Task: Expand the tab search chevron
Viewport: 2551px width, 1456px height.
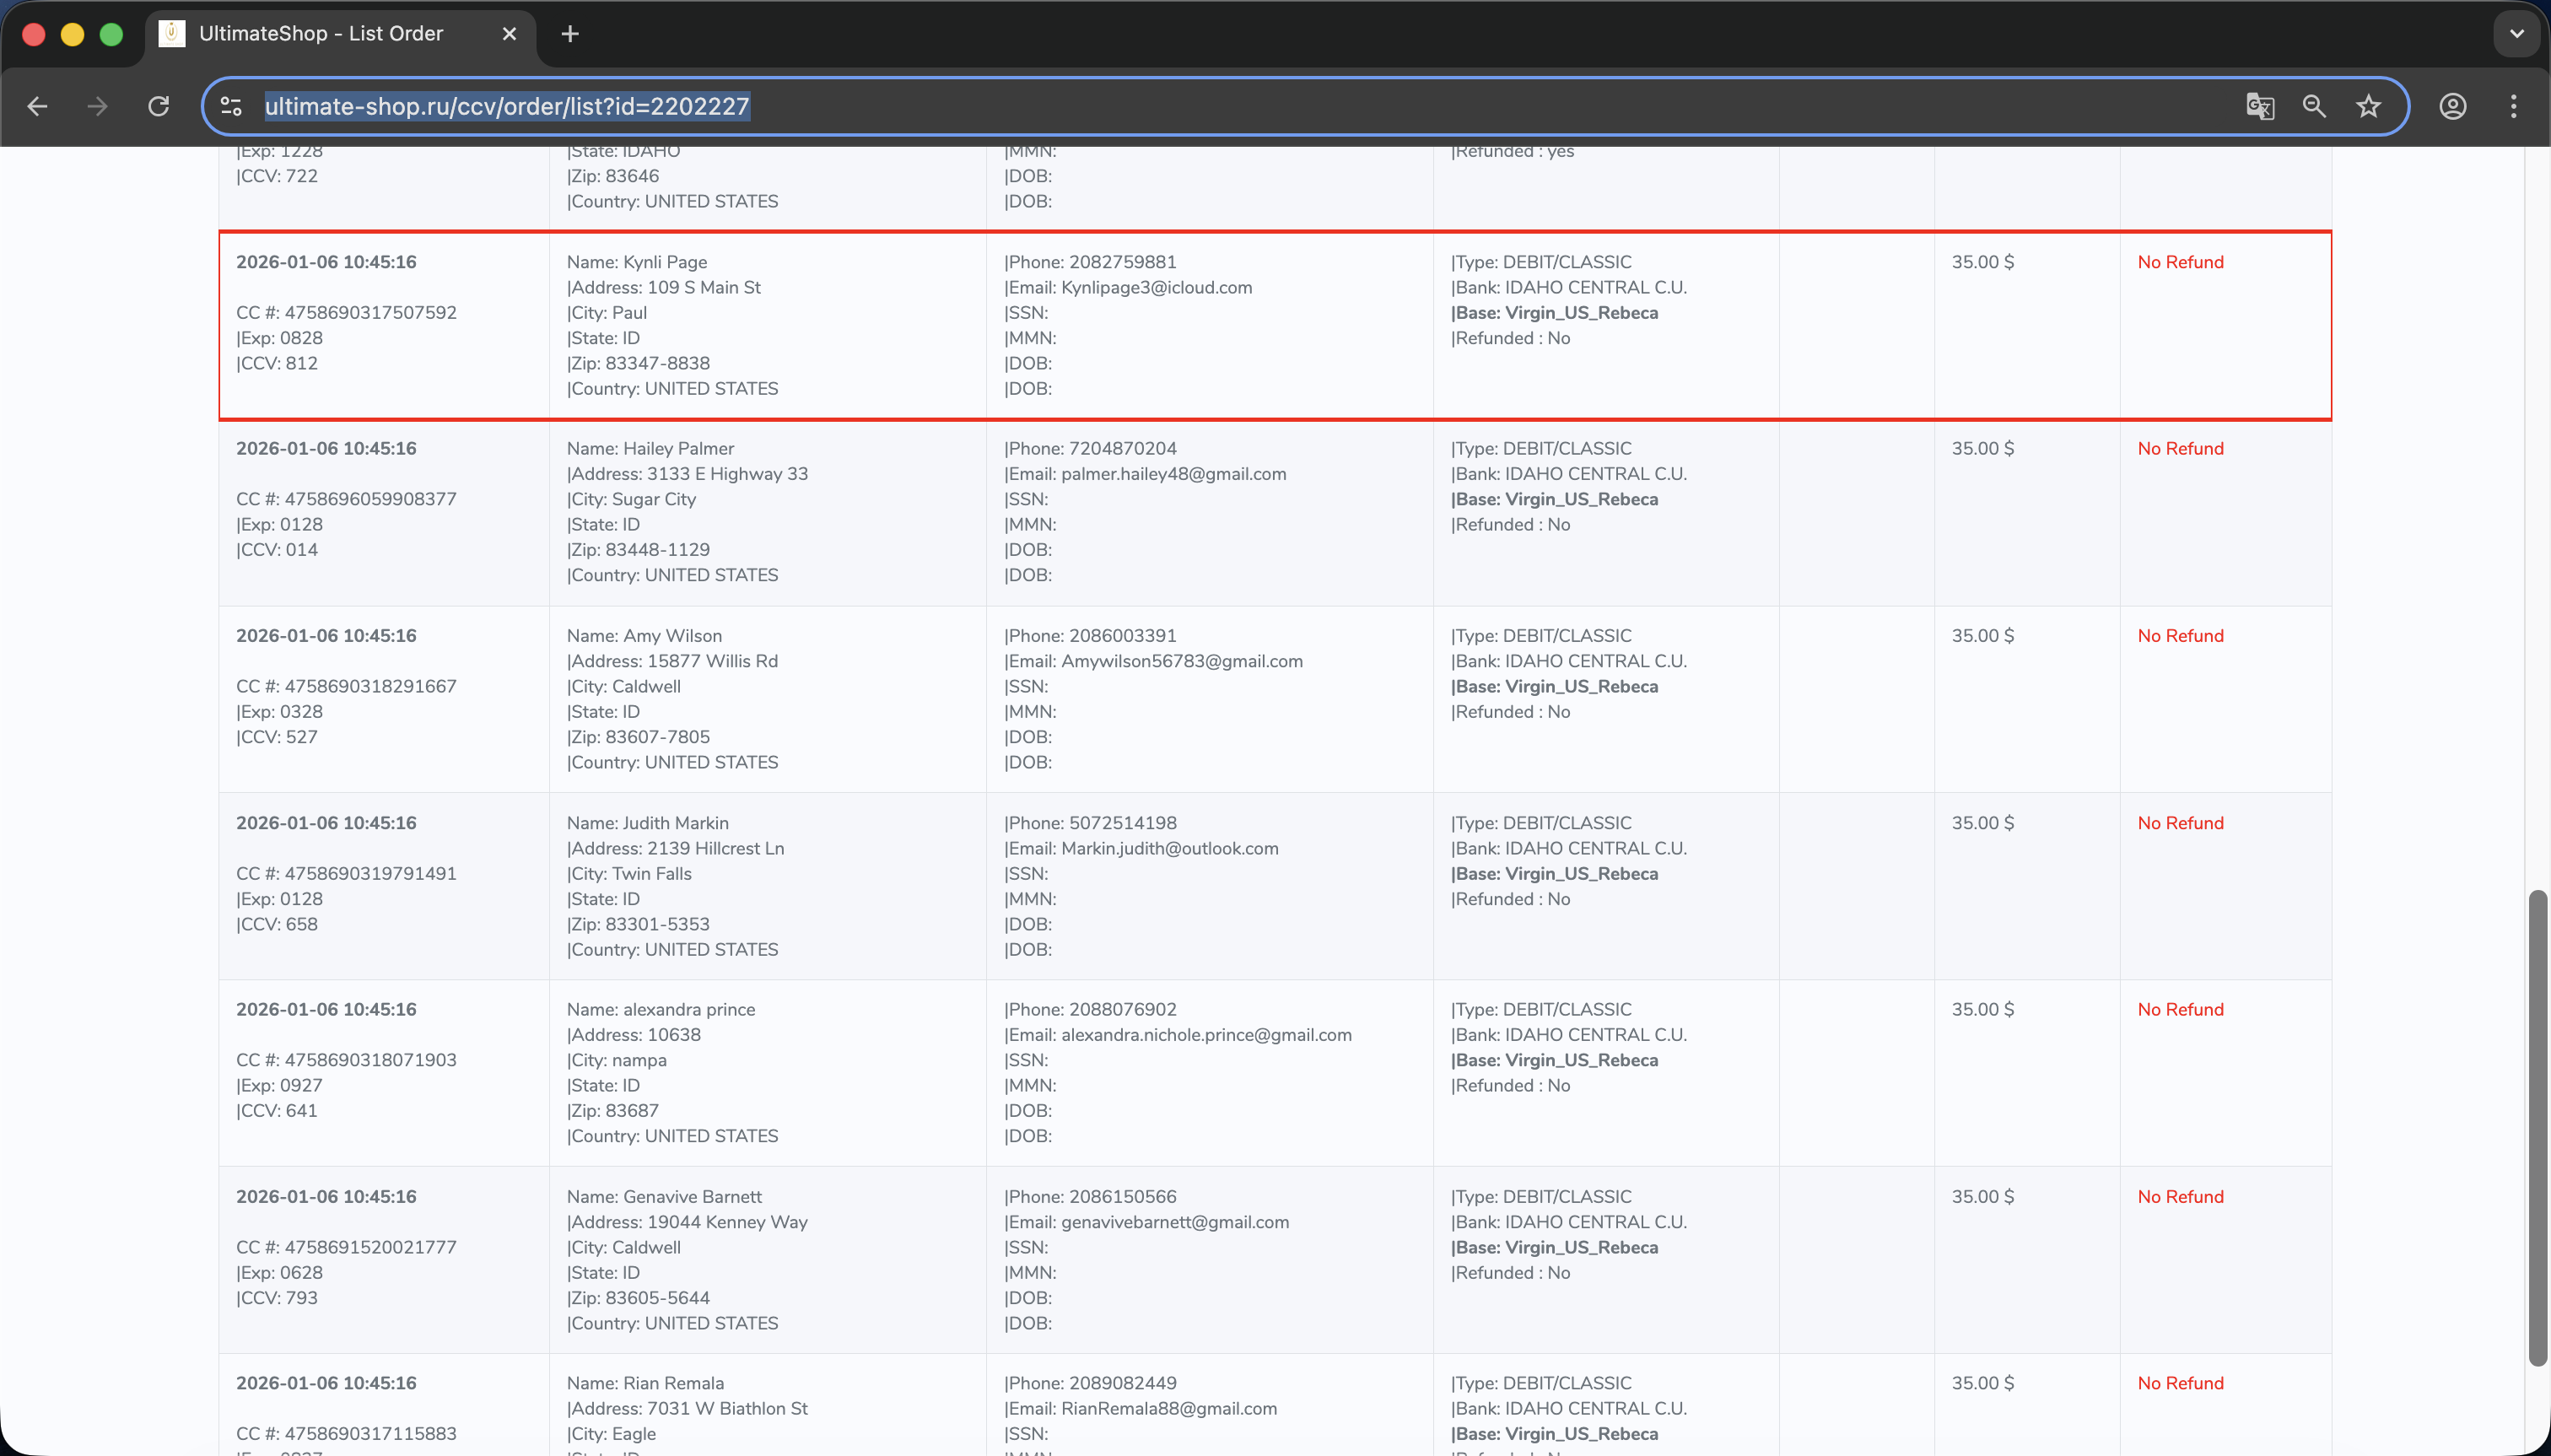Action: tap(2516, 34)
